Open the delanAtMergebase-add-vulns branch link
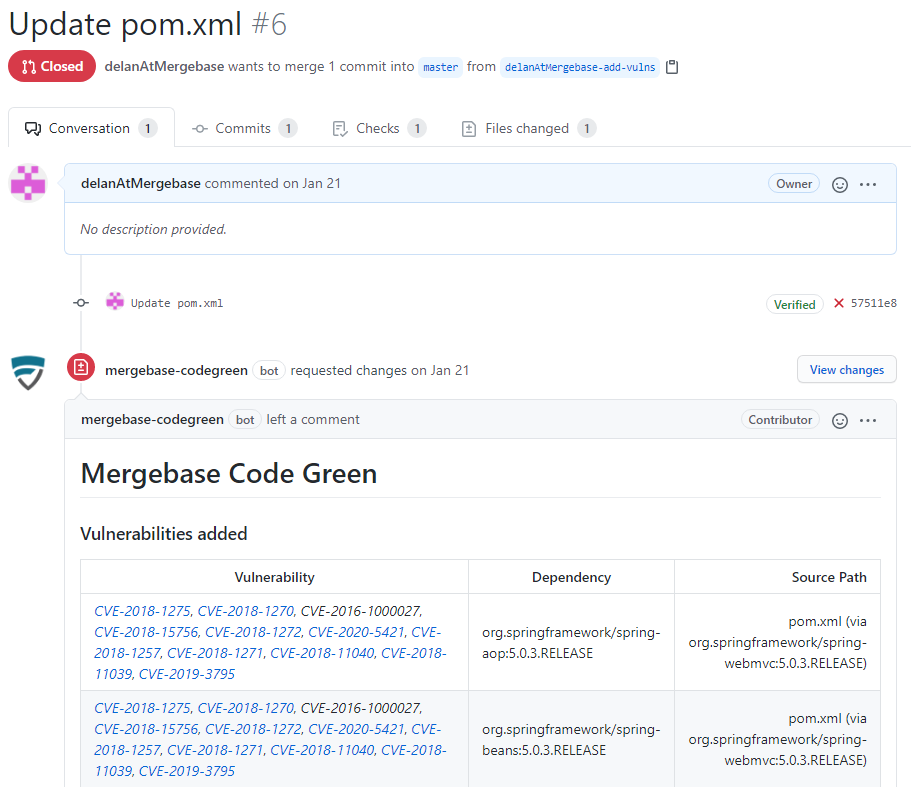This screenshot has width=911, height=787. (x=579, y=67)
